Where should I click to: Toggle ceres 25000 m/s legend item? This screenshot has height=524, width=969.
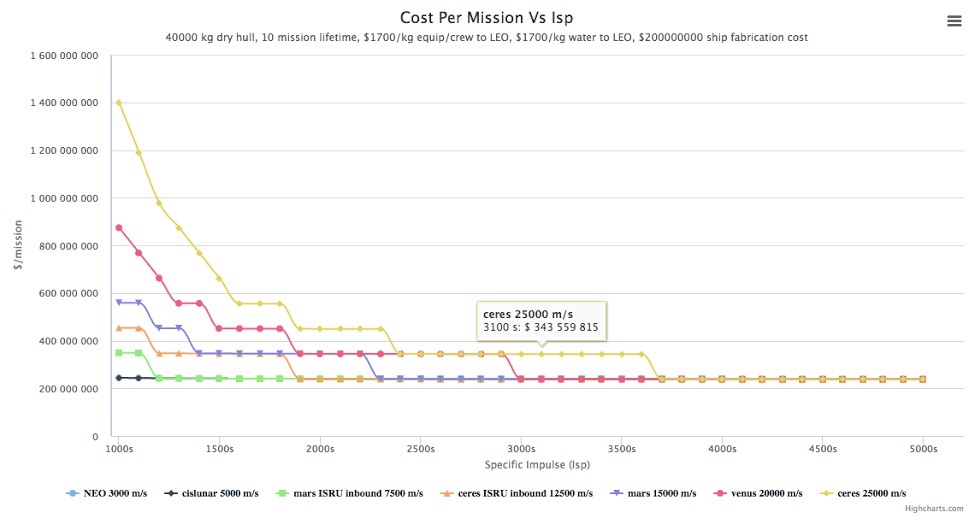[x=873, y=493]
